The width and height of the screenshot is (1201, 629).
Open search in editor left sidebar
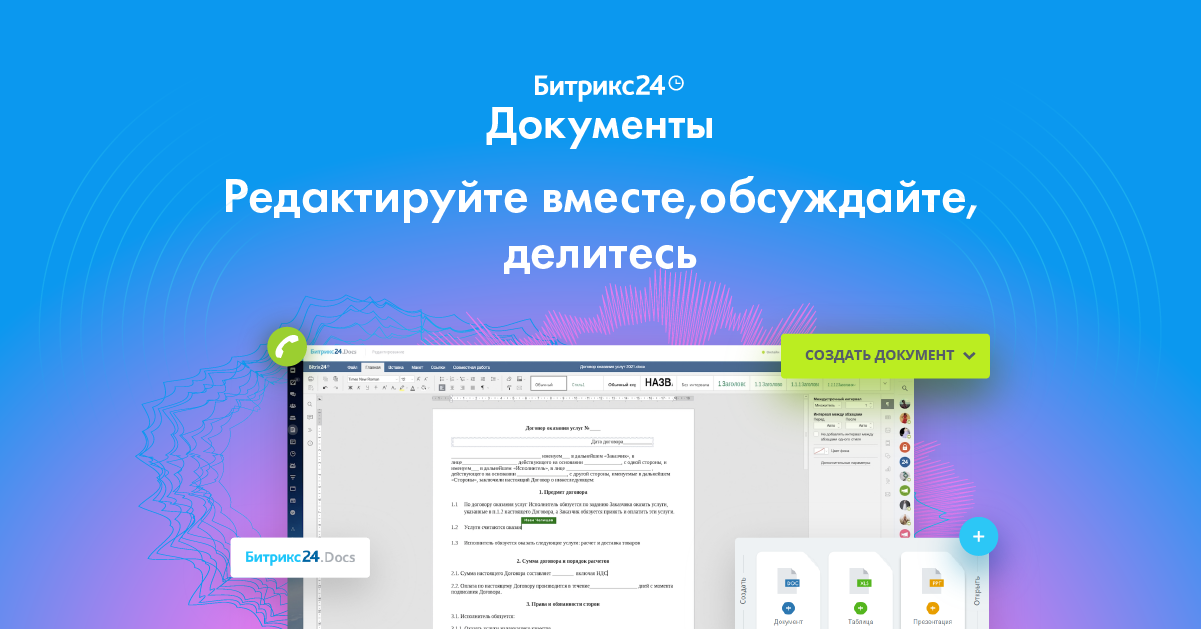point(310,404)
